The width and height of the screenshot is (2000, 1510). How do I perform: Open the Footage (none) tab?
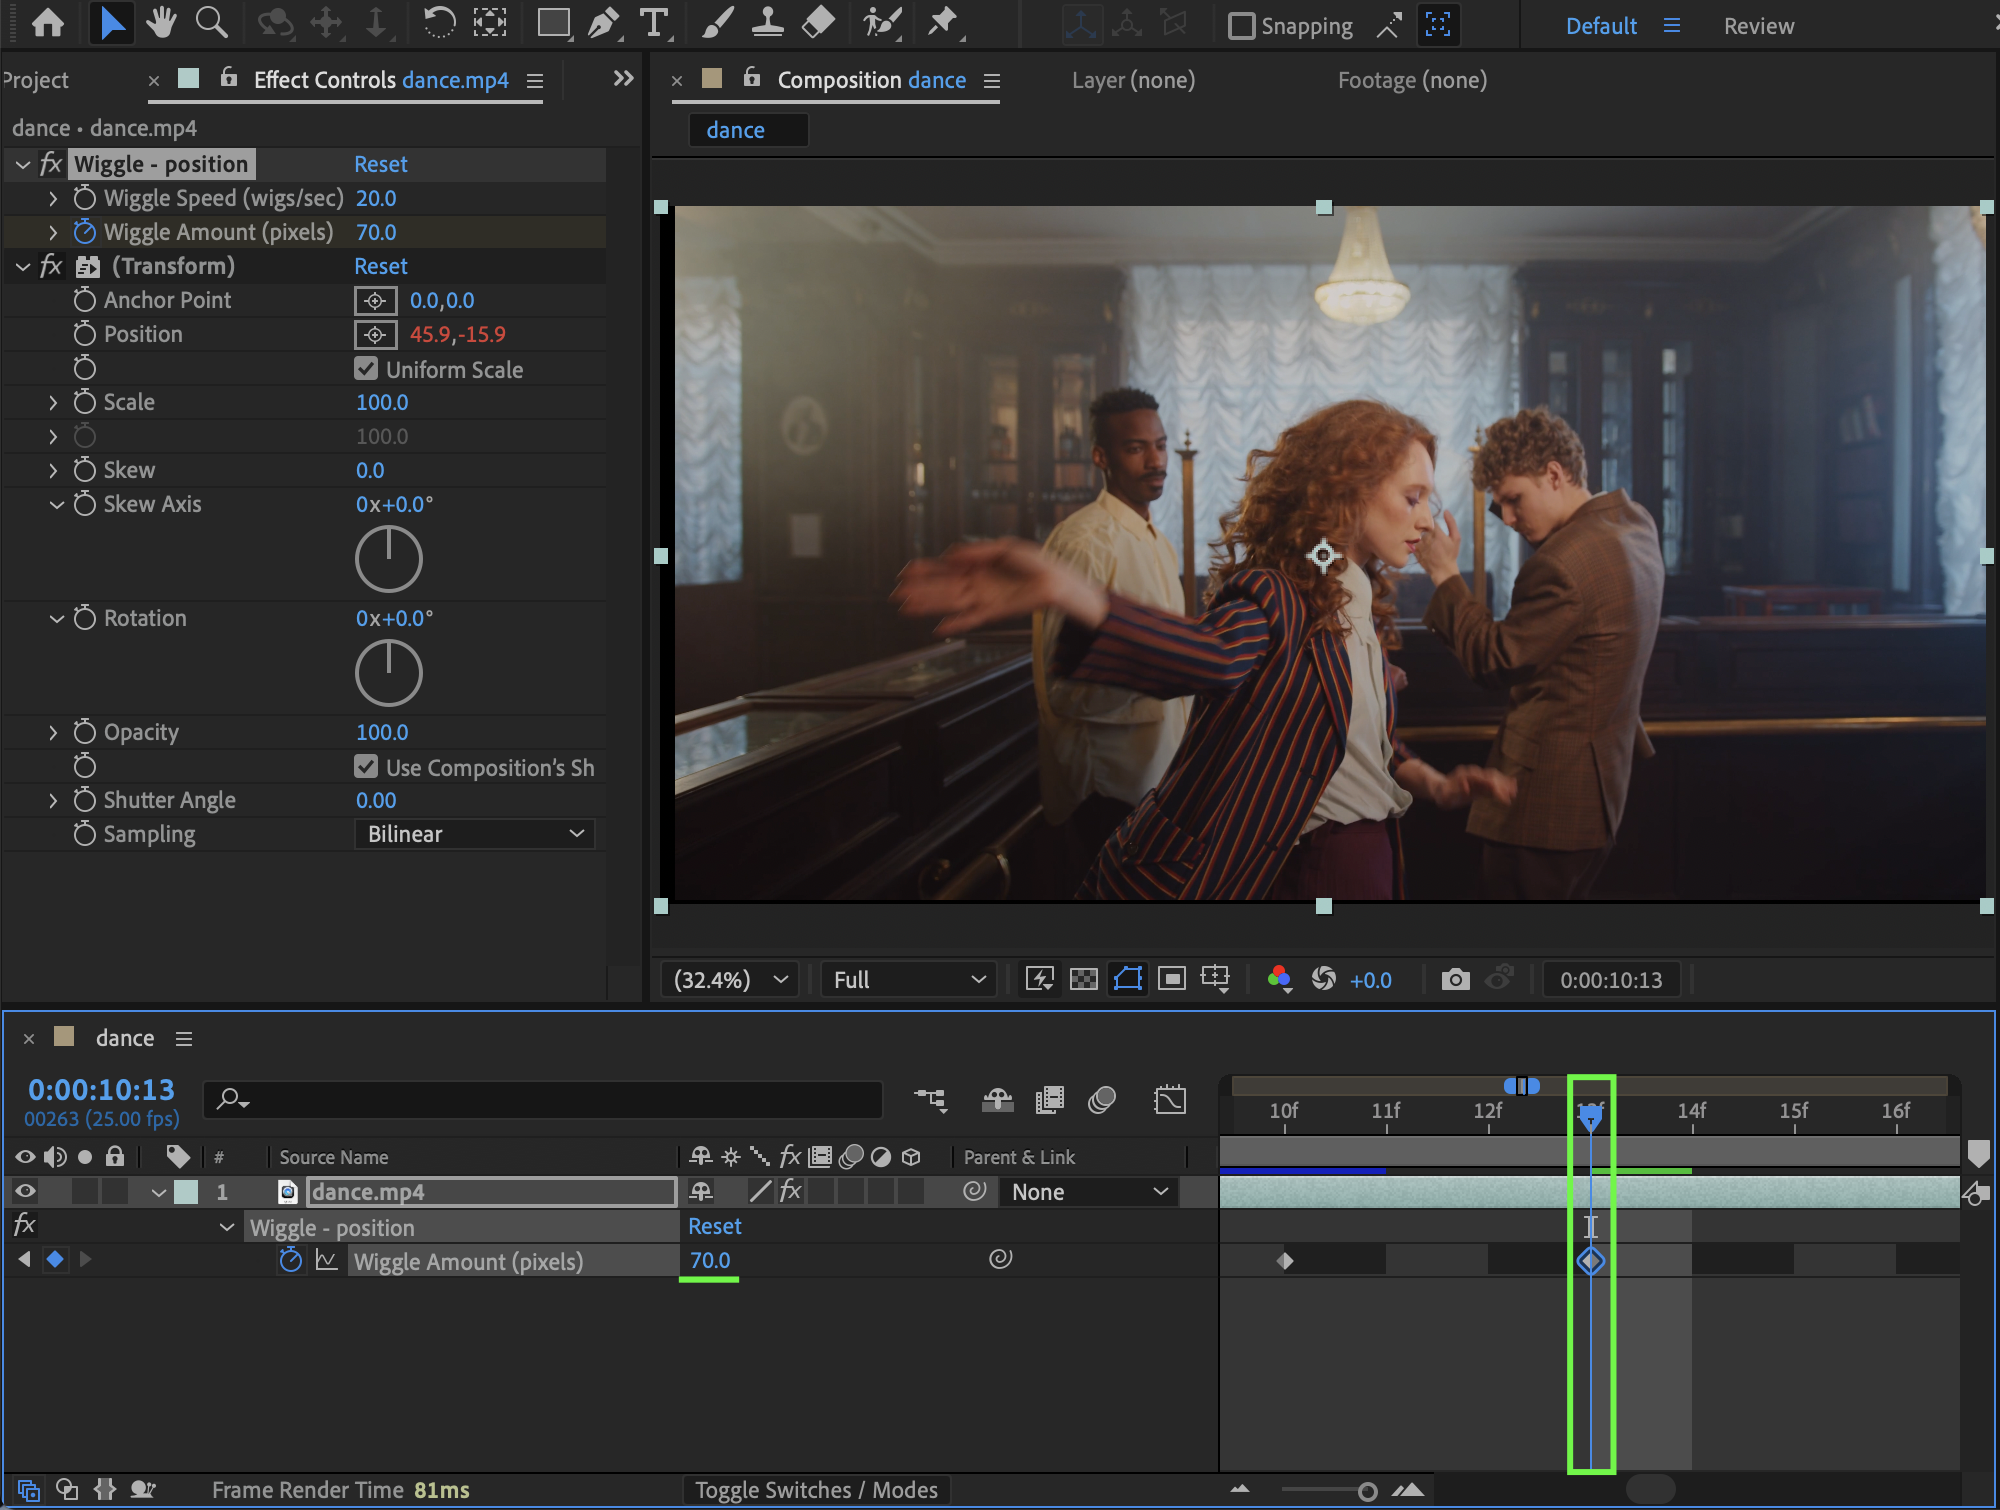pyautogui.click(x=1412, y=80)
